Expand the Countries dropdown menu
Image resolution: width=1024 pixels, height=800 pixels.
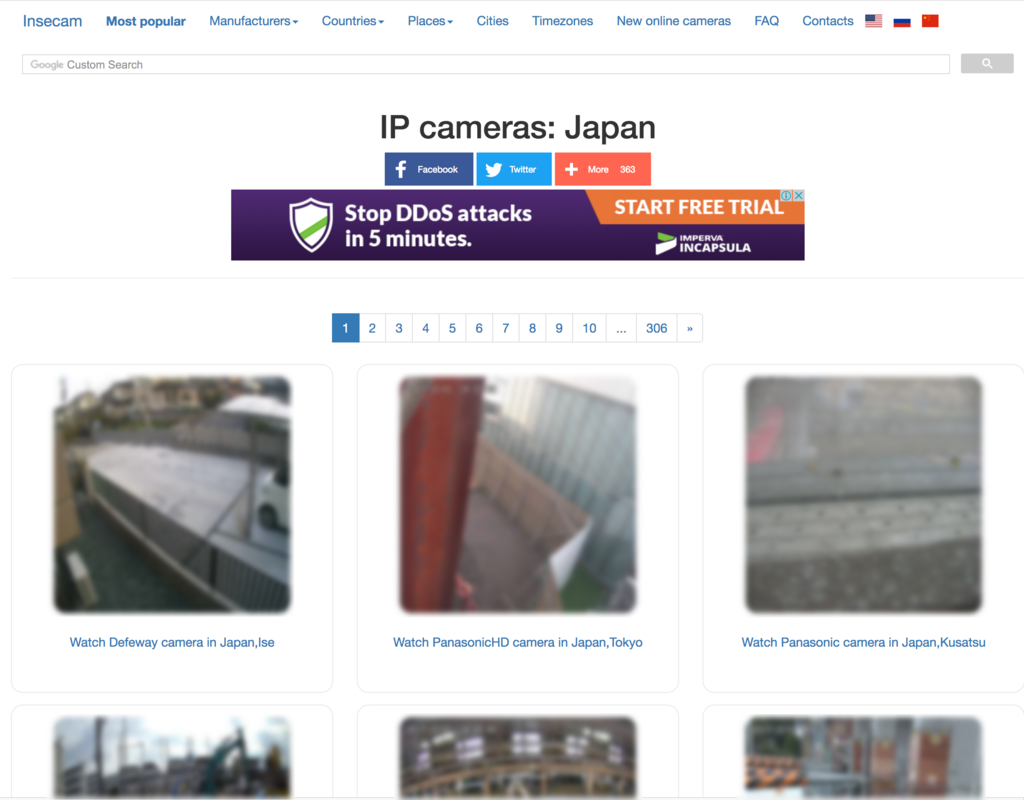tap(353, 21)
